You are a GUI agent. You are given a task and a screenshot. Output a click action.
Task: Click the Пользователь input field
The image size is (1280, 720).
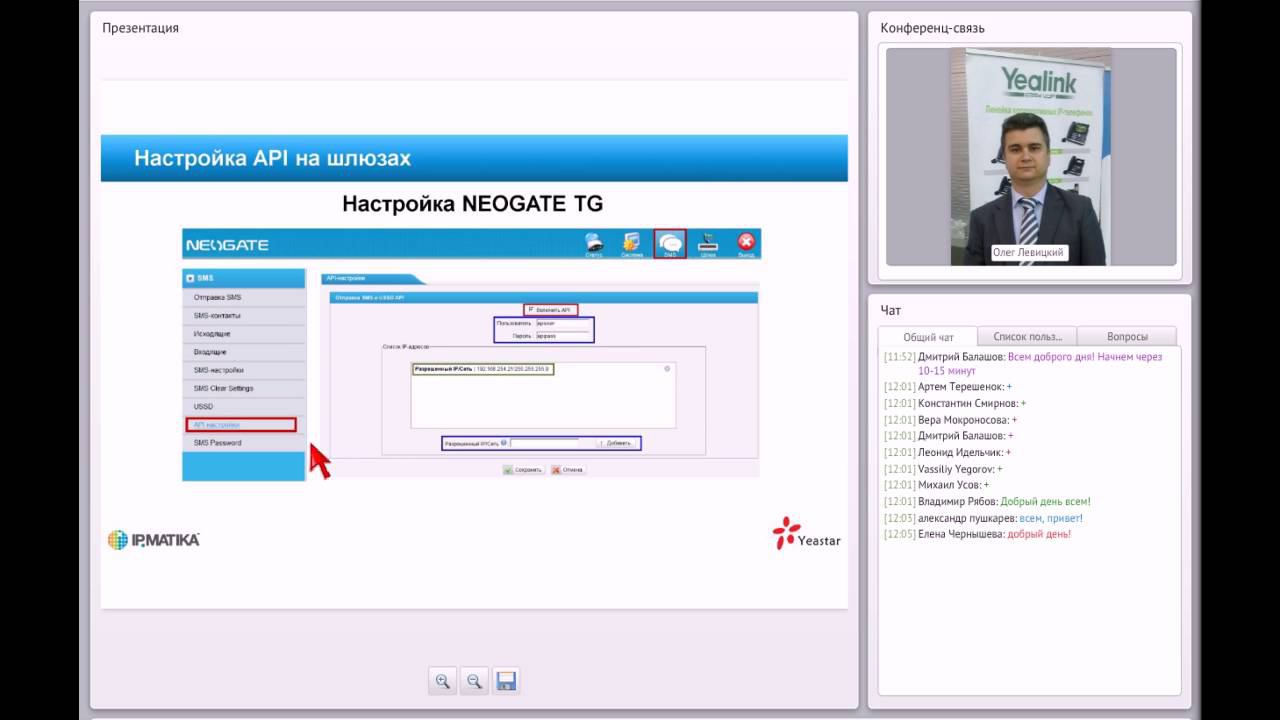[x=563, y=324]
